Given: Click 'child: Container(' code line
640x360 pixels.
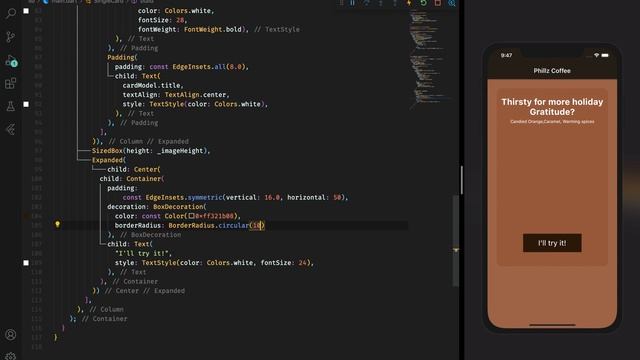Looking at the screenshot, I should [131, 179].
